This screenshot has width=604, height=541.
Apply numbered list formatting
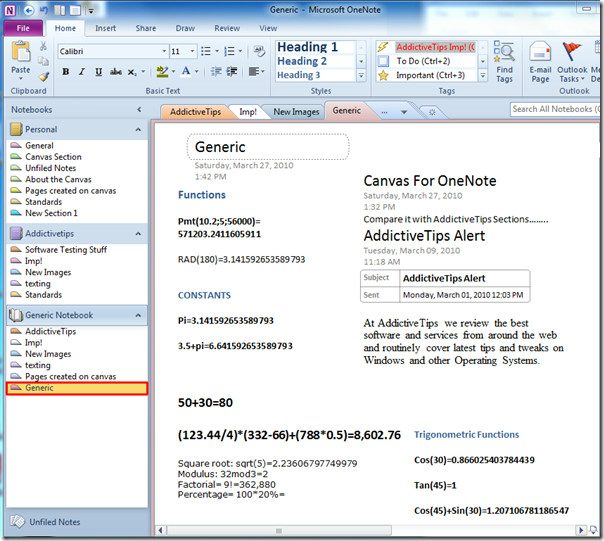[230, 51]
